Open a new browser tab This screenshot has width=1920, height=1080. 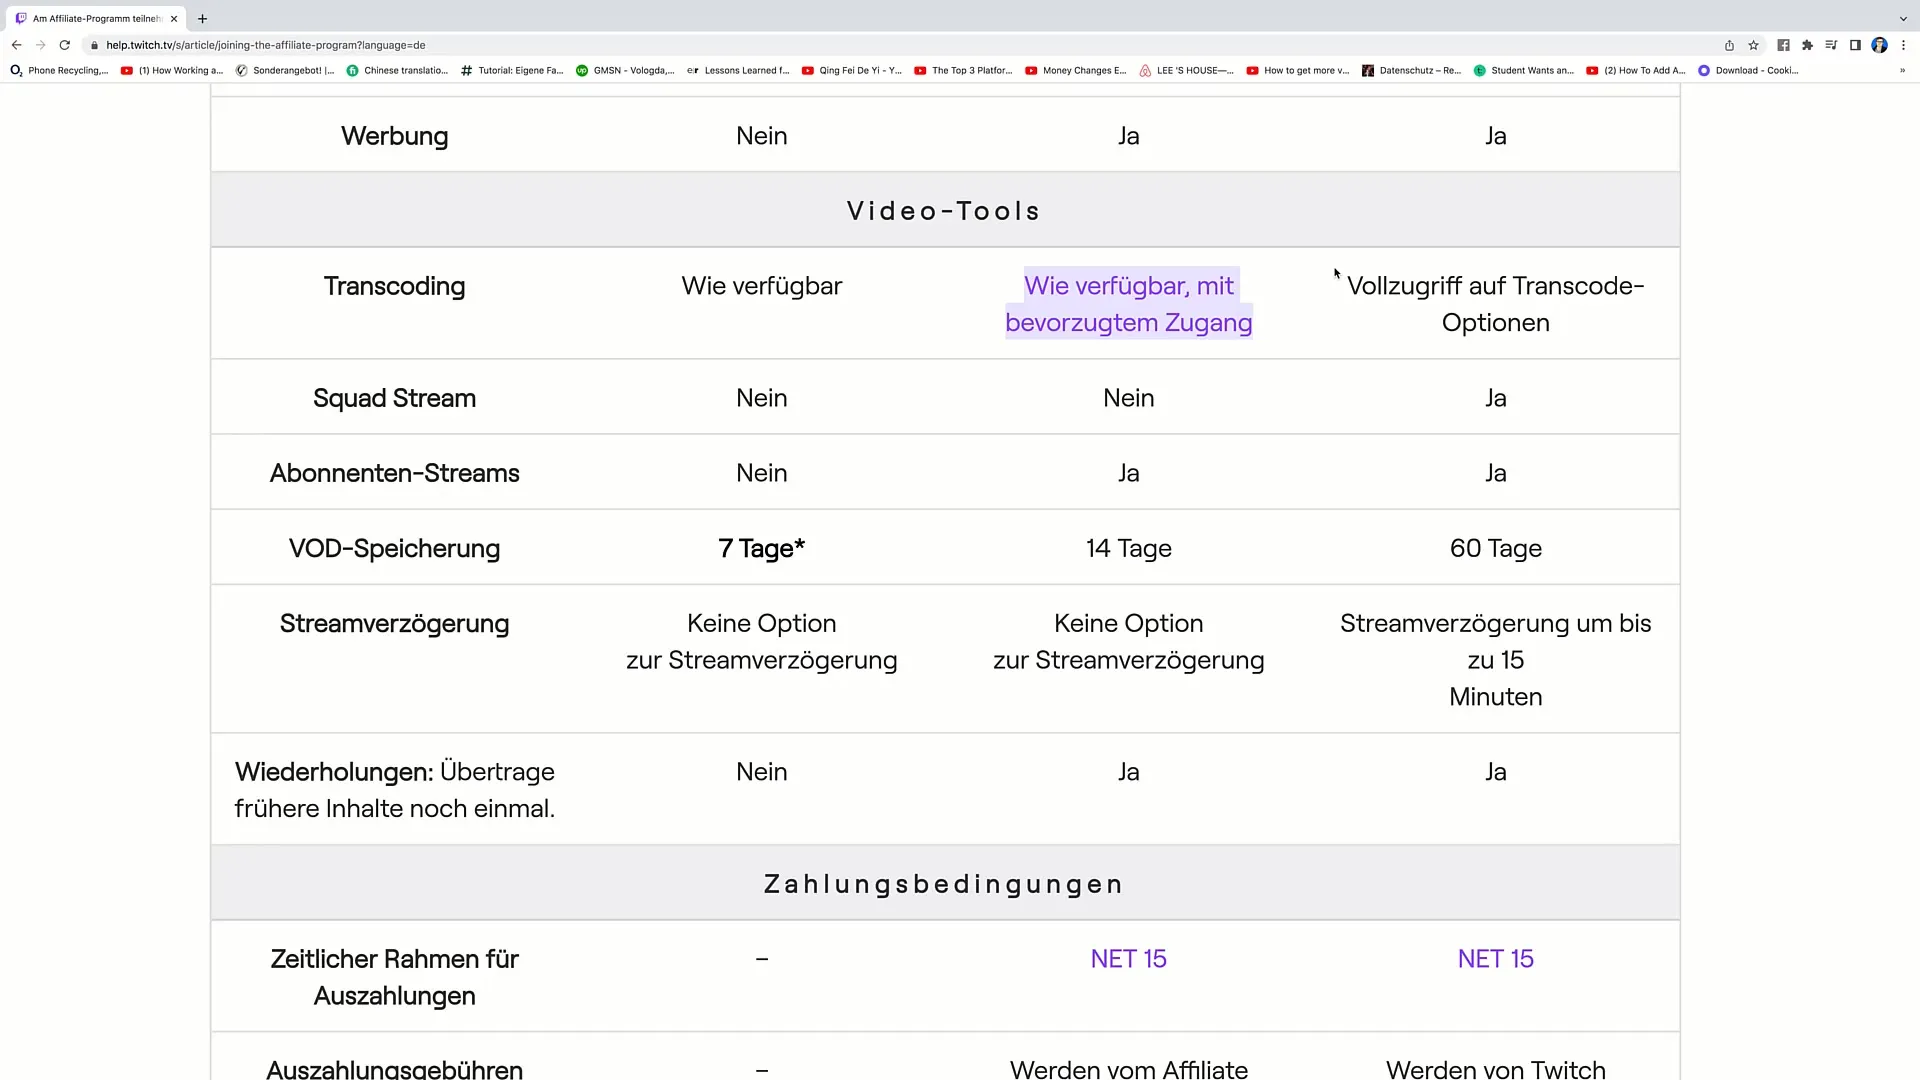(x=203, y=18)
